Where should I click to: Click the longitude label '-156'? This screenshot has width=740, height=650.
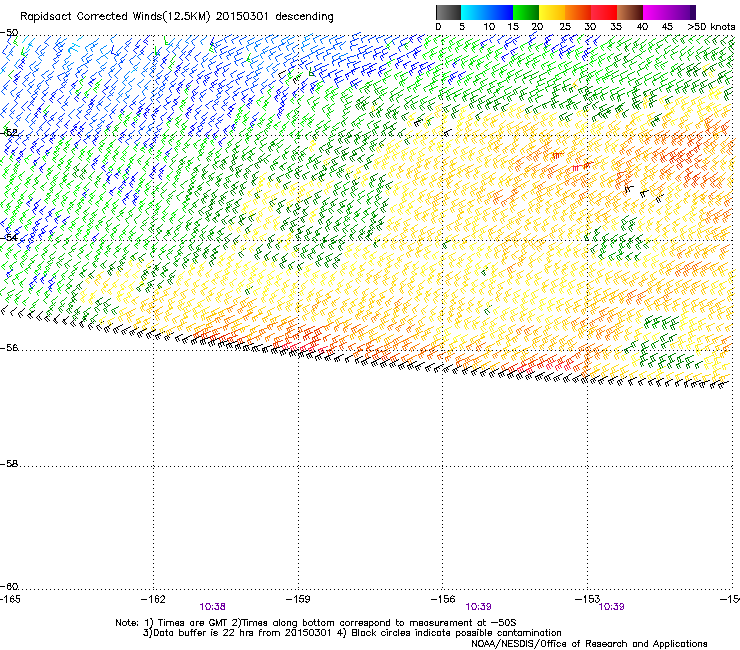point(443,599)
